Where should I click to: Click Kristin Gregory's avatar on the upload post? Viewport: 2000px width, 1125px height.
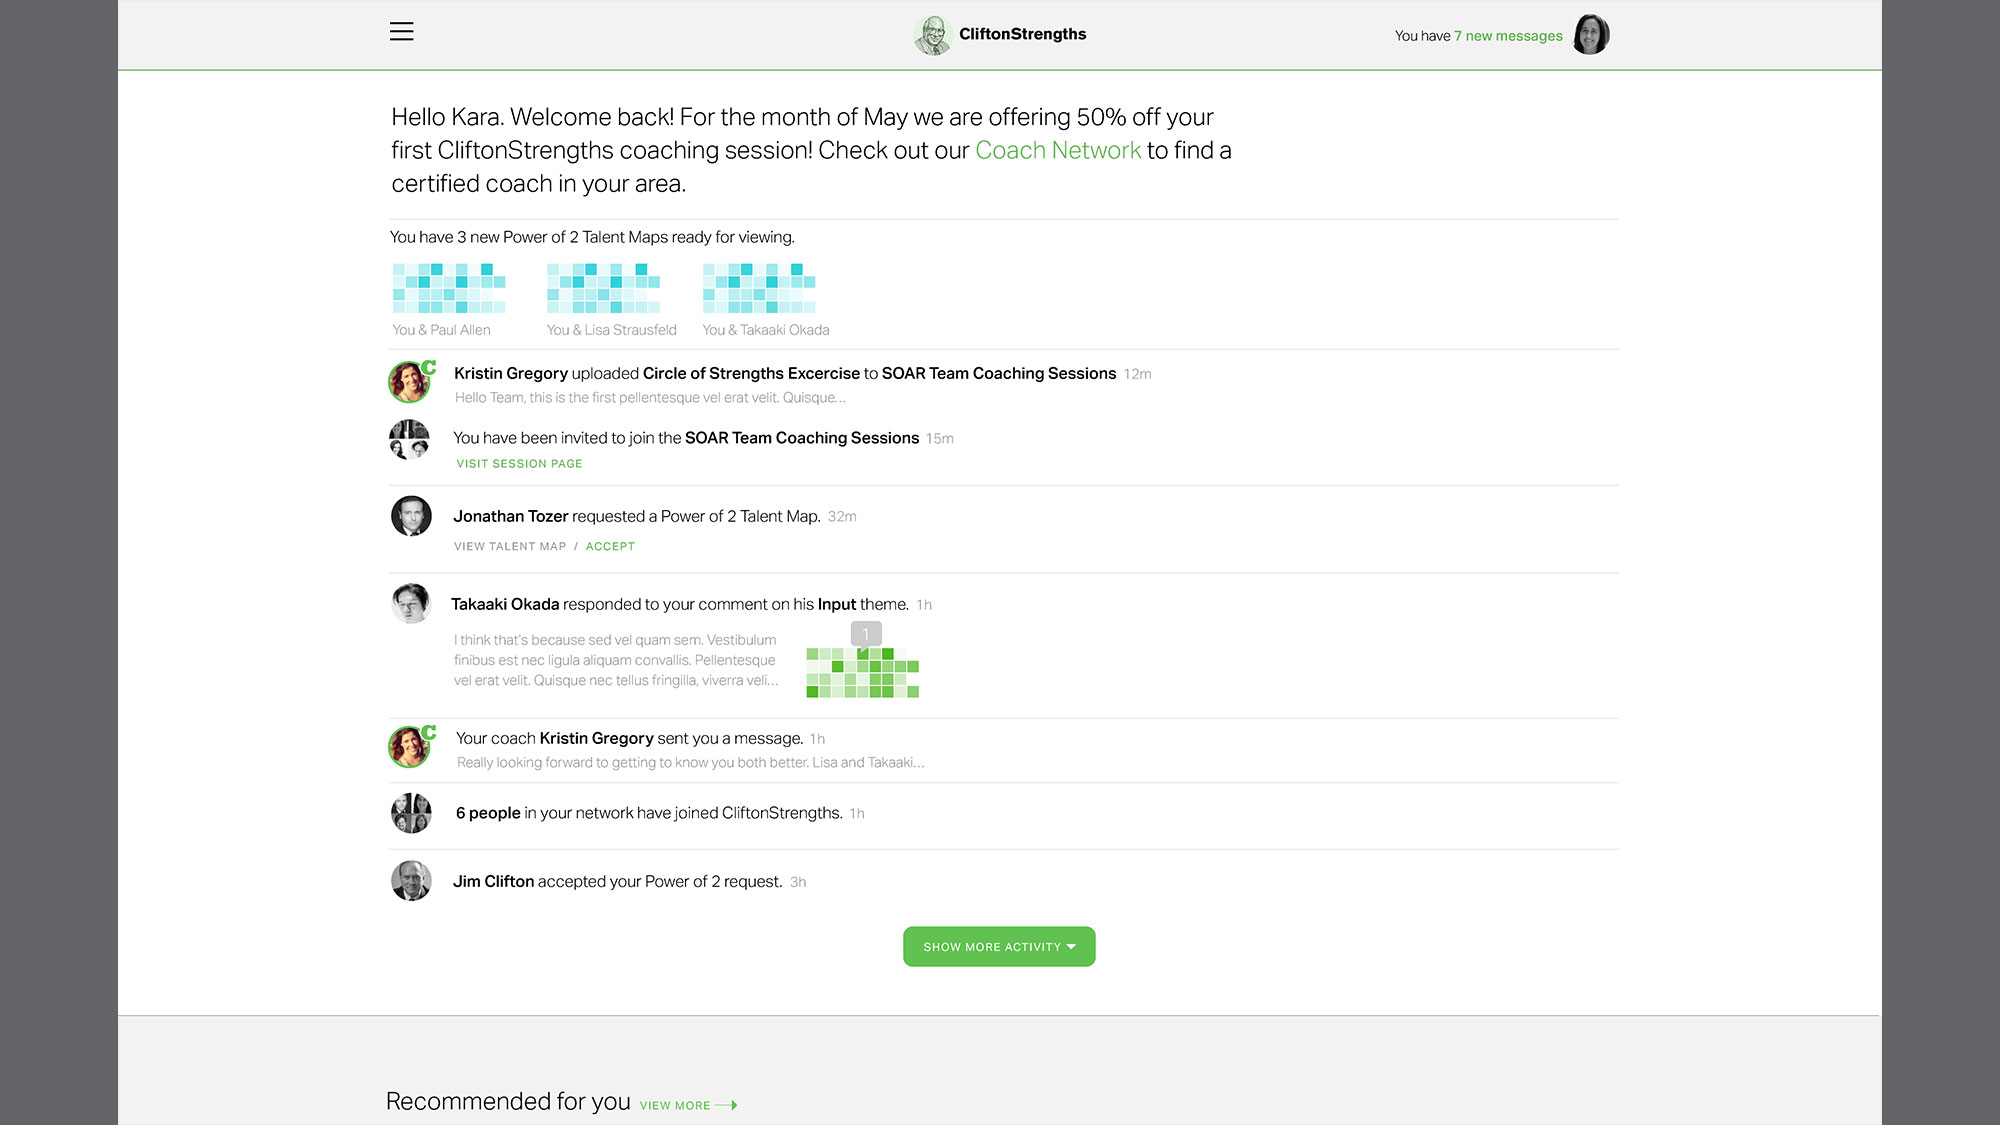[410, 382]
